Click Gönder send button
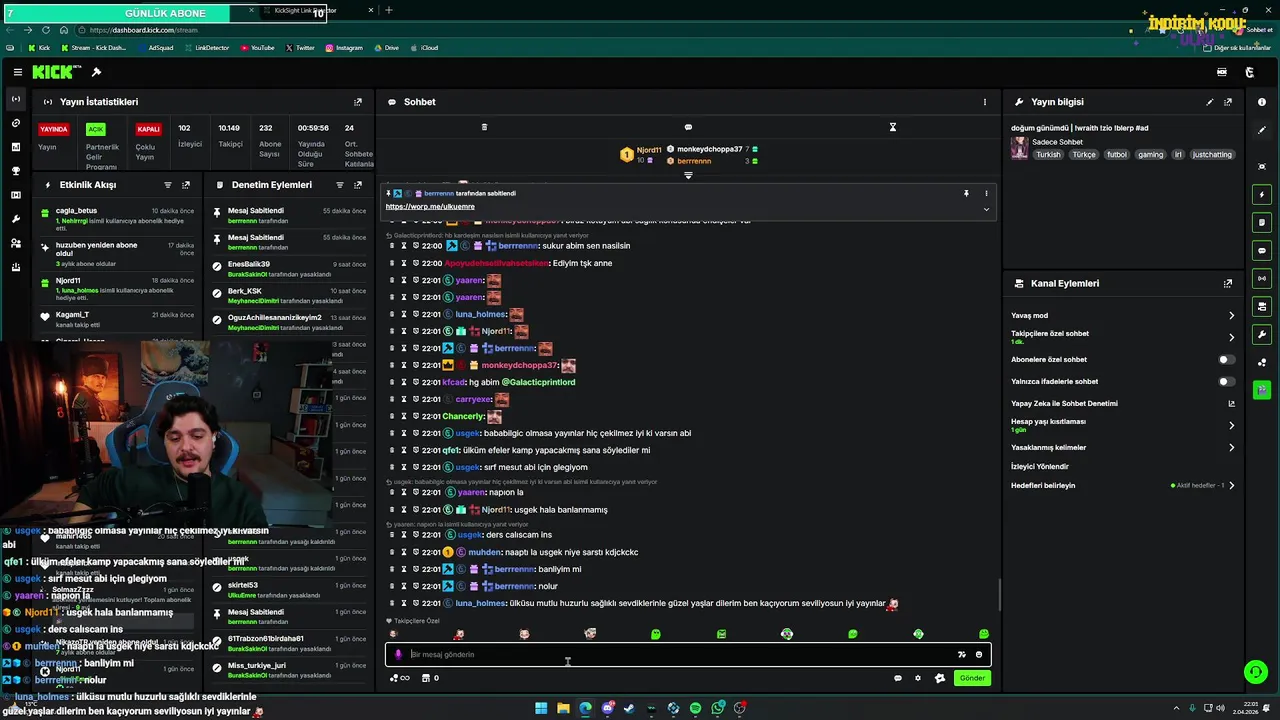 point(972,678)
